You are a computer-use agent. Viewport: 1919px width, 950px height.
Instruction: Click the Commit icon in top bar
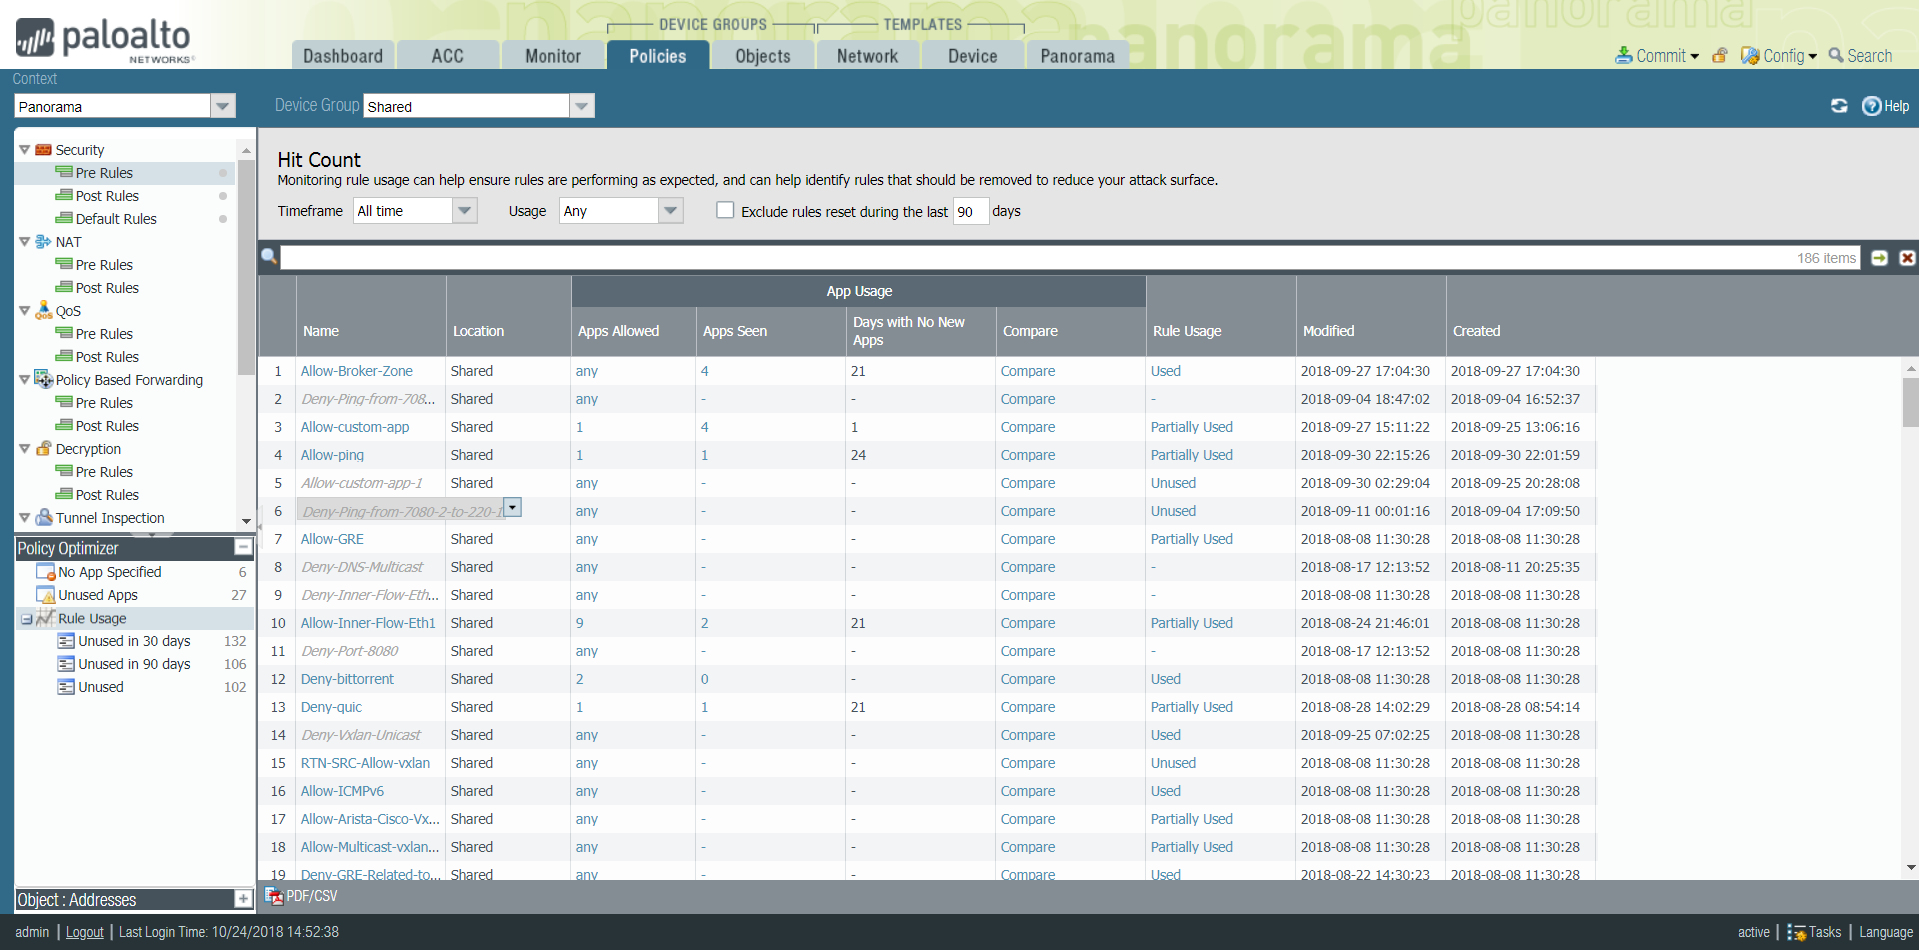coord(1623,56)
